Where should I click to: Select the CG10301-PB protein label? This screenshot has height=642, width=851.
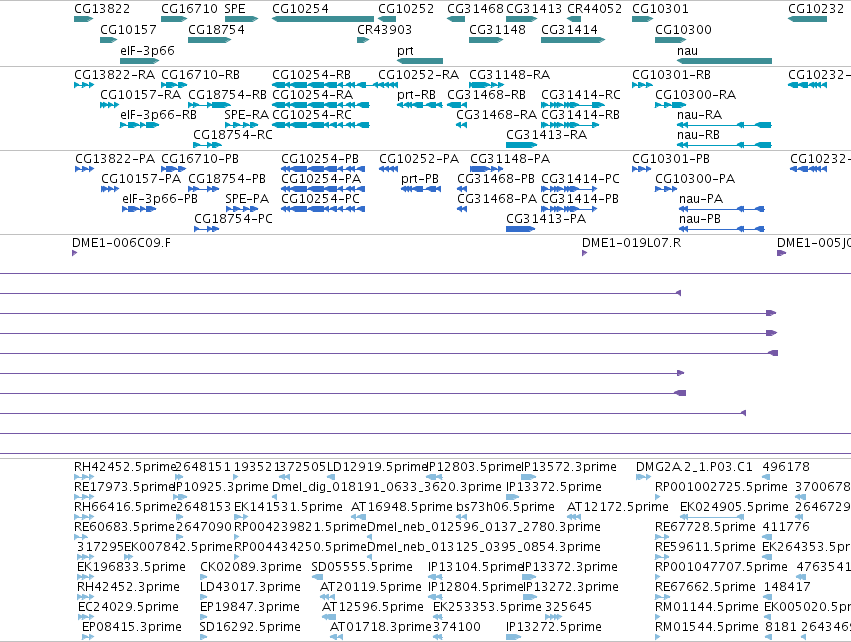tap(671, 158)
